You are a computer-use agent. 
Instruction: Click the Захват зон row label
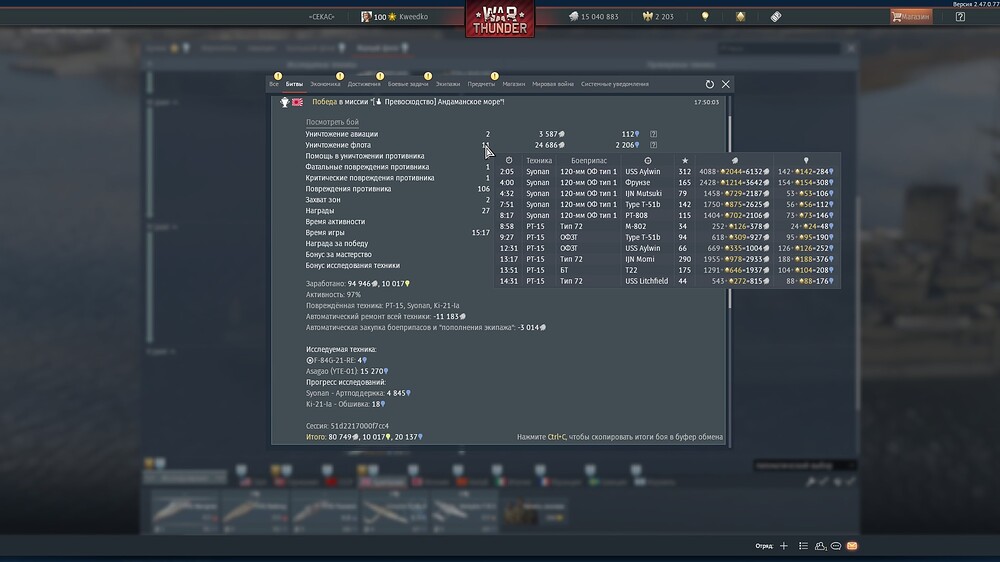coord(323,200)
